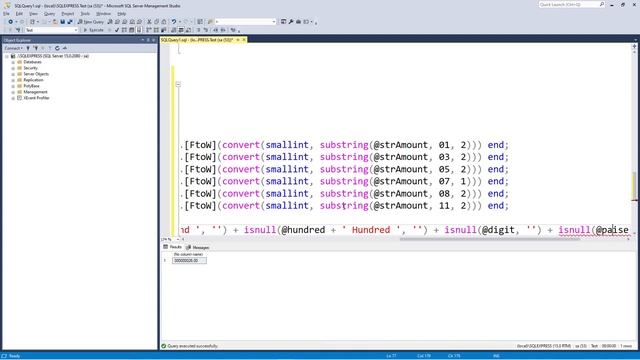Viewport: 640px width, 360px height.
Task: Open the Query menu
Action: point(49,13)
